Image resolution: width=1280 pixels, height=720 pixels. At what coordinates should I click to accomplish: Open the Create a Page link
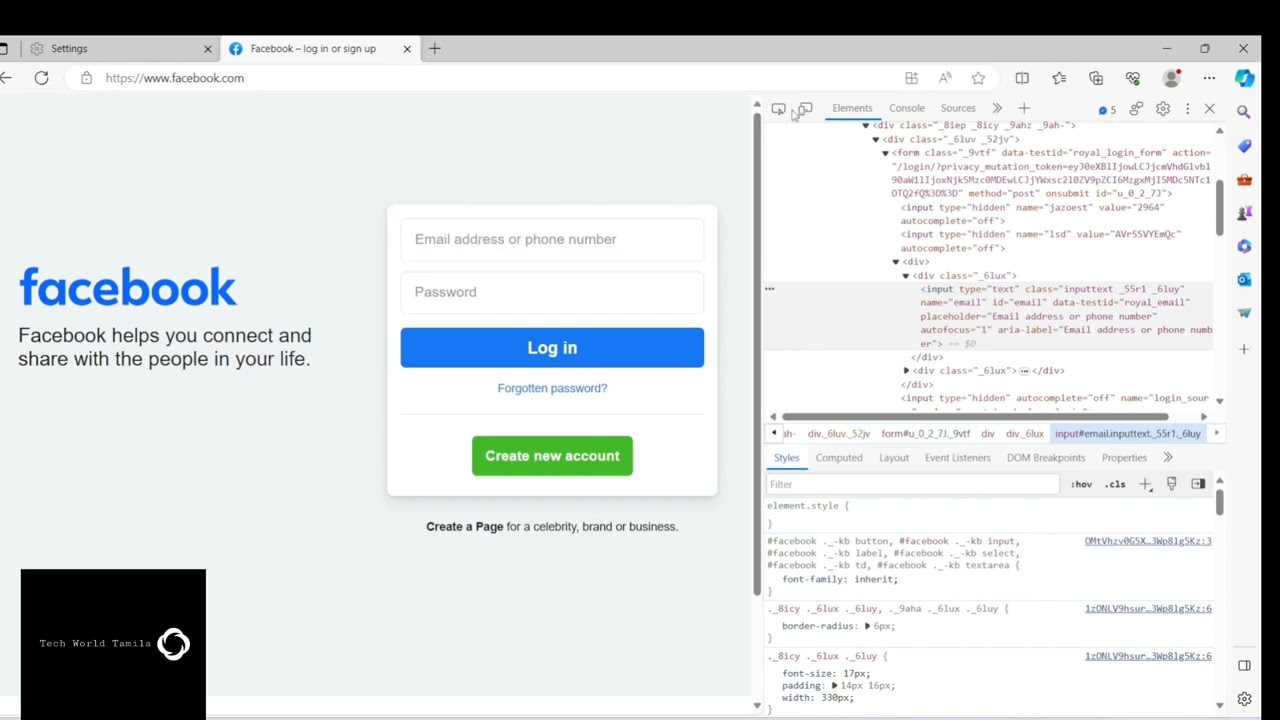tap(465, 527)
